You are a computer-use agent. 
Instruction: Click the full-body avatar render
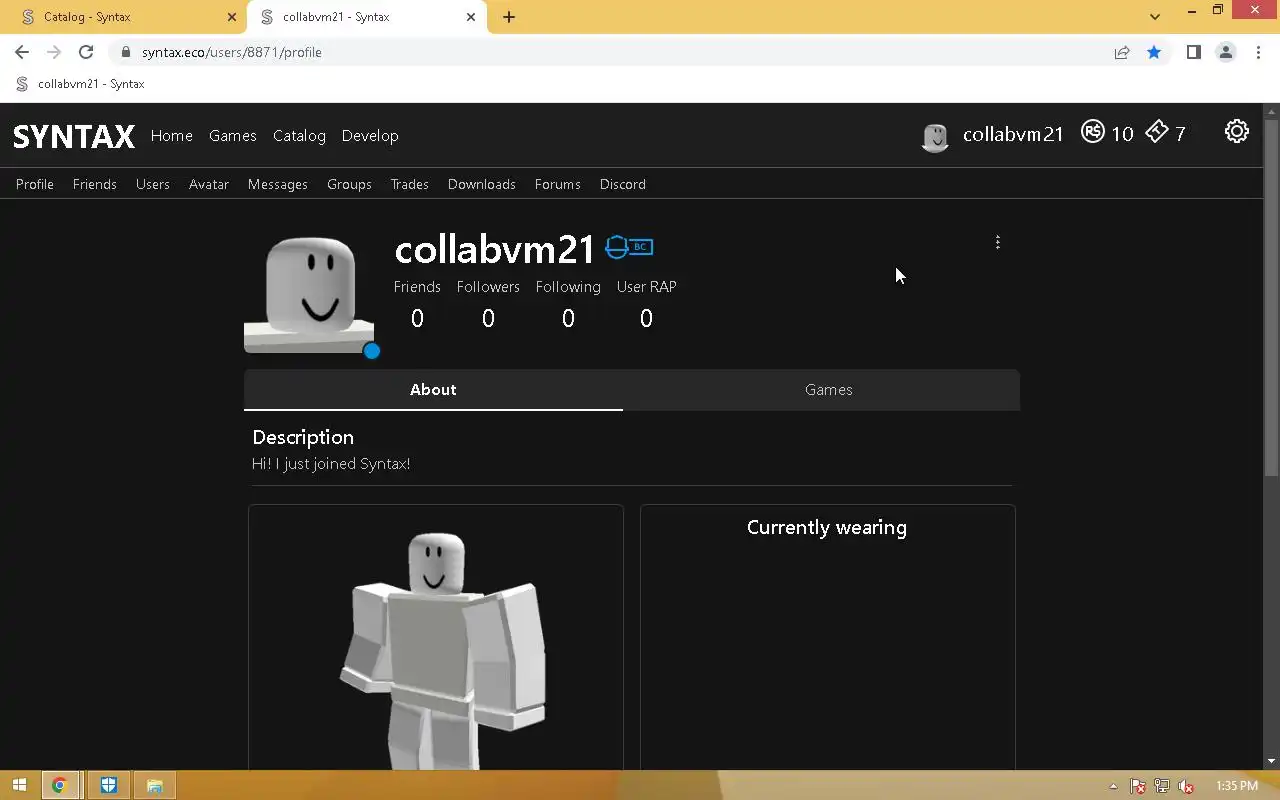[442, 650]
